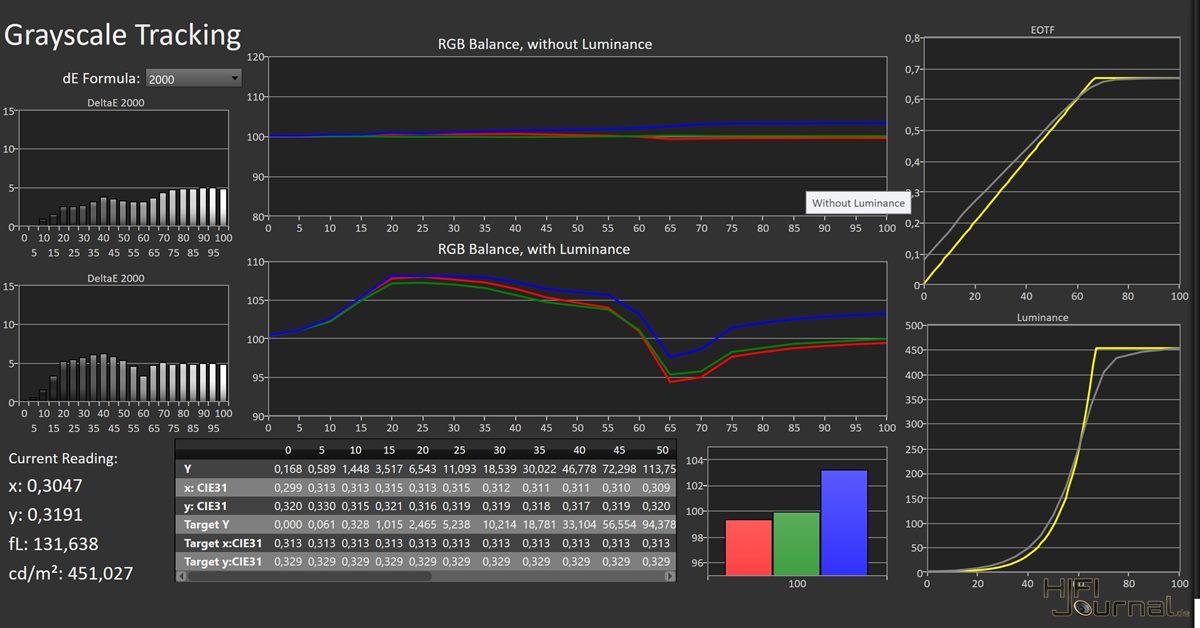Click the Luminance graph in bottom right

[x=1051, y=452]
